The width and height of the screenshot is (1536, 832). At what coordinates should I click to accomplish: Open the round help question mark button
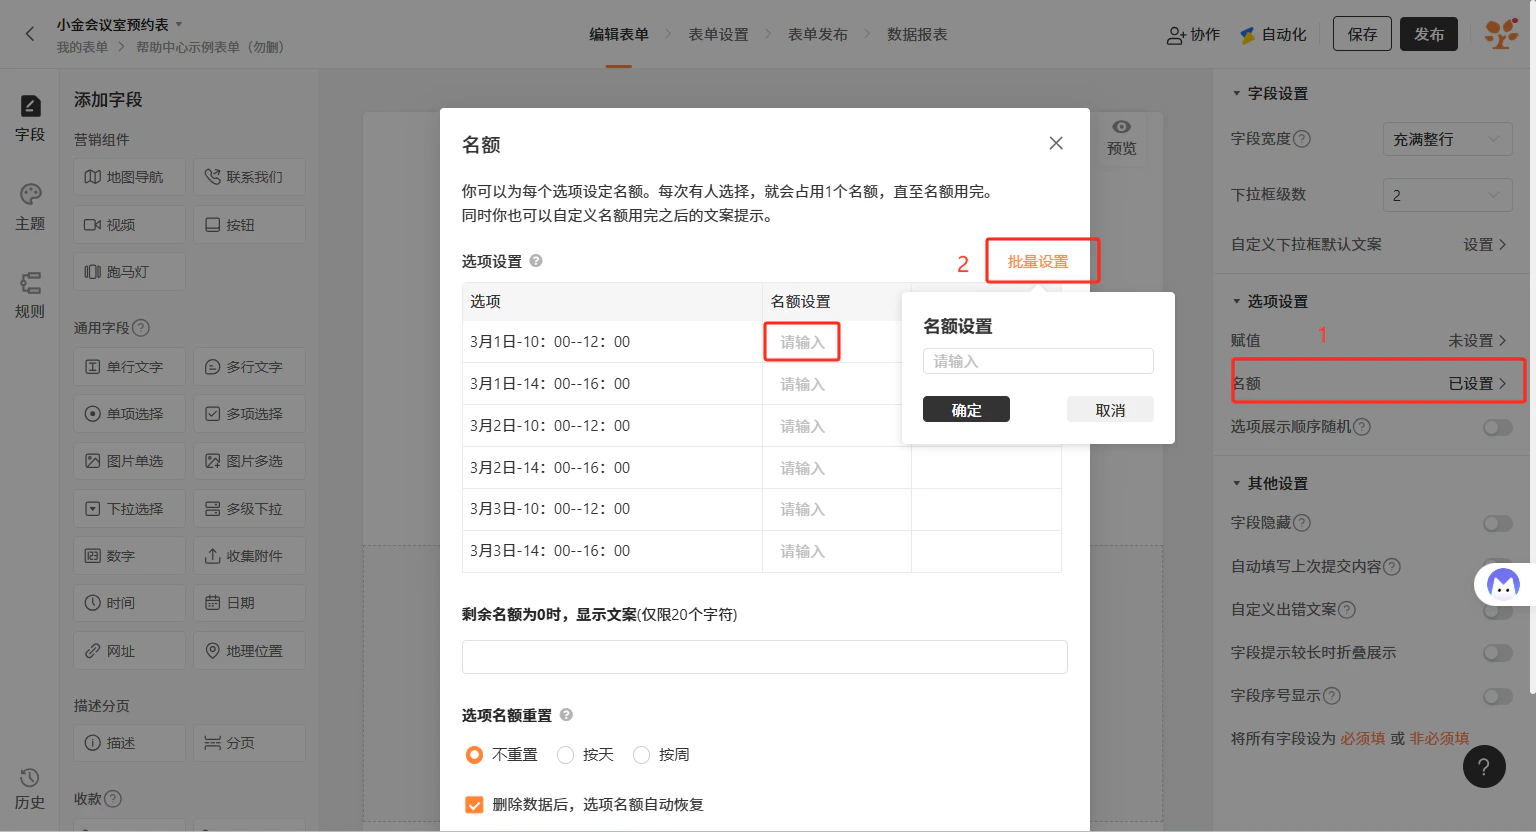click(1484, 767)
